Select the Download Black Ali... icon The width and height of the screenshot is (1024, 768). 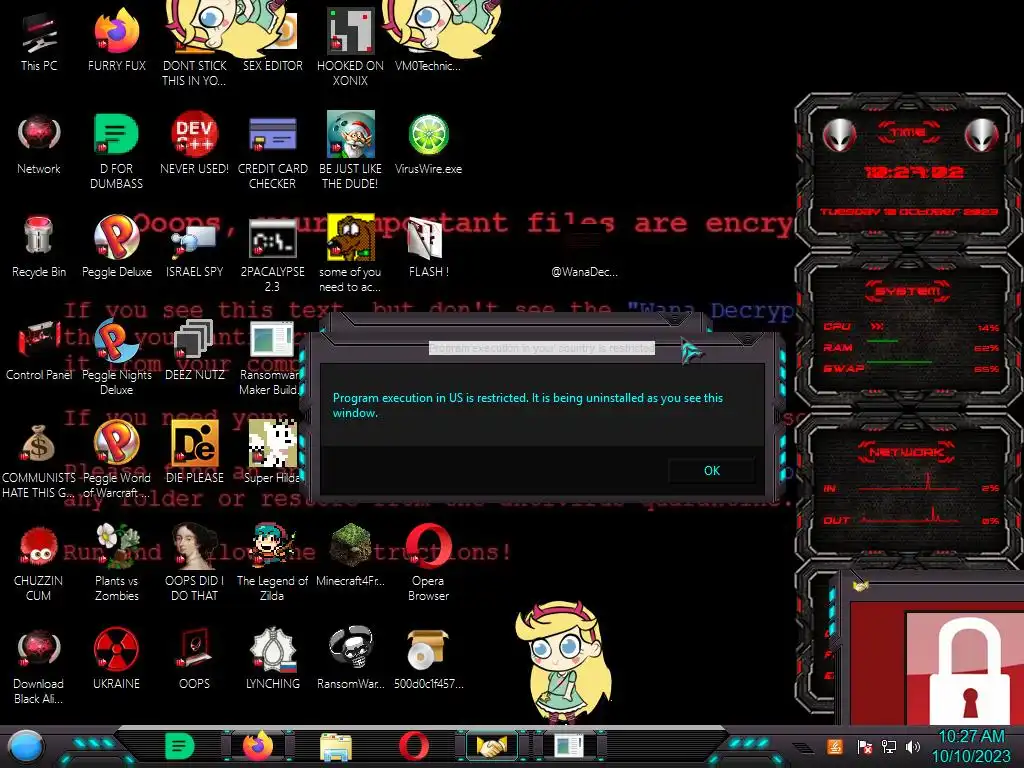pos(39,667)
